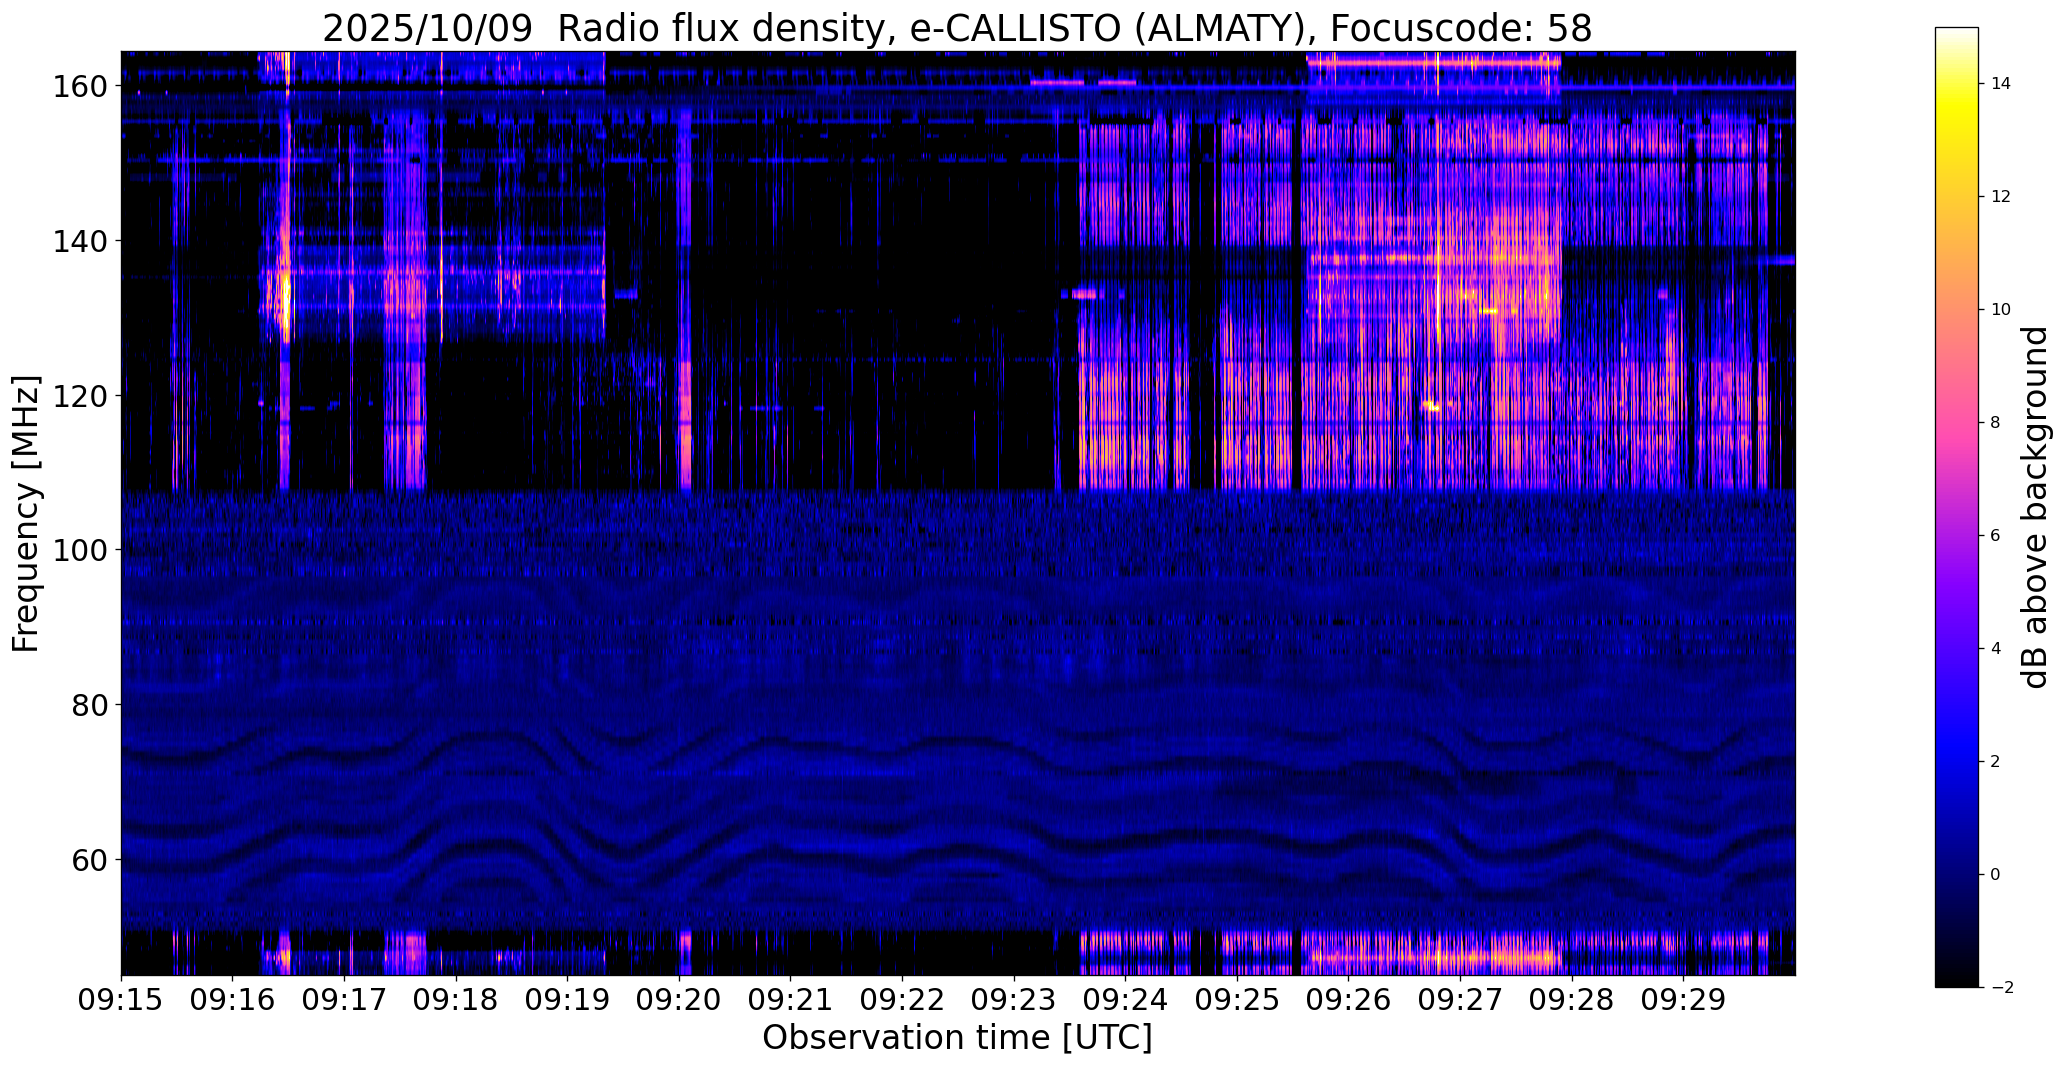Click the colorbar tick value 12
2066x1067 pixels.
click(2001, 197)
